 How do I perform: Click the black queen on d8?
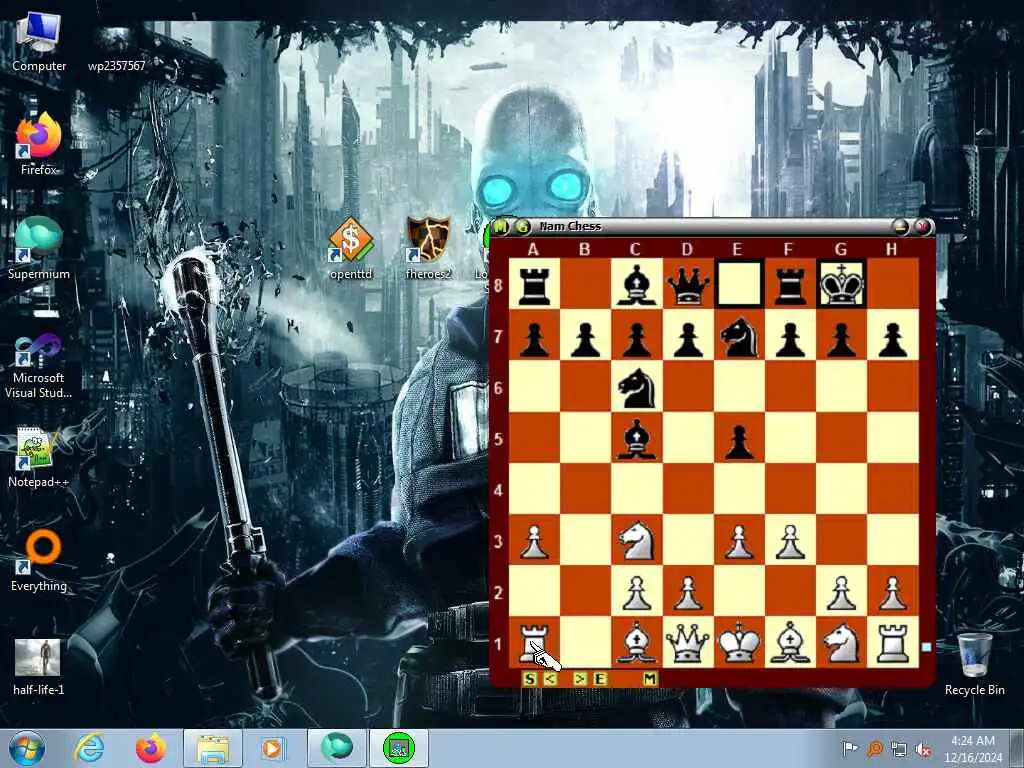(687, 284)
